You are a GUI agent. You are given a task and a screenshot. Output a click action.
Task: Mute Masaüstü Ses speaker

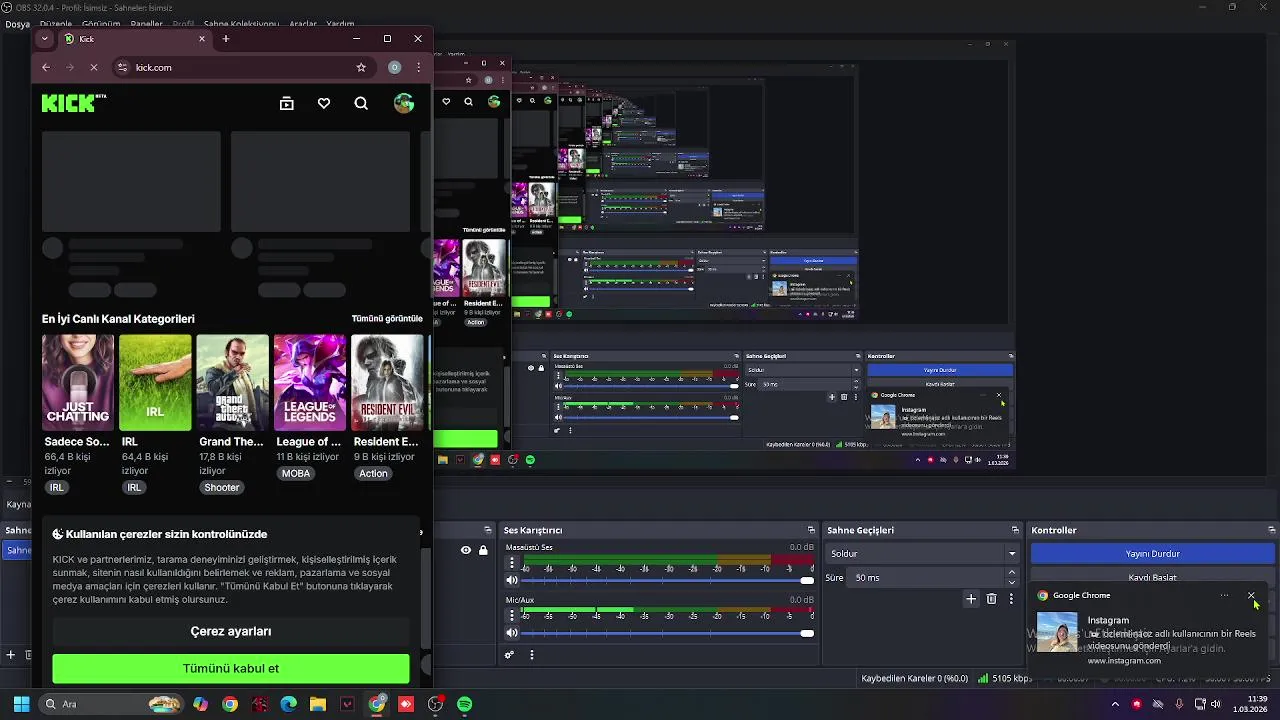[512, 580]
